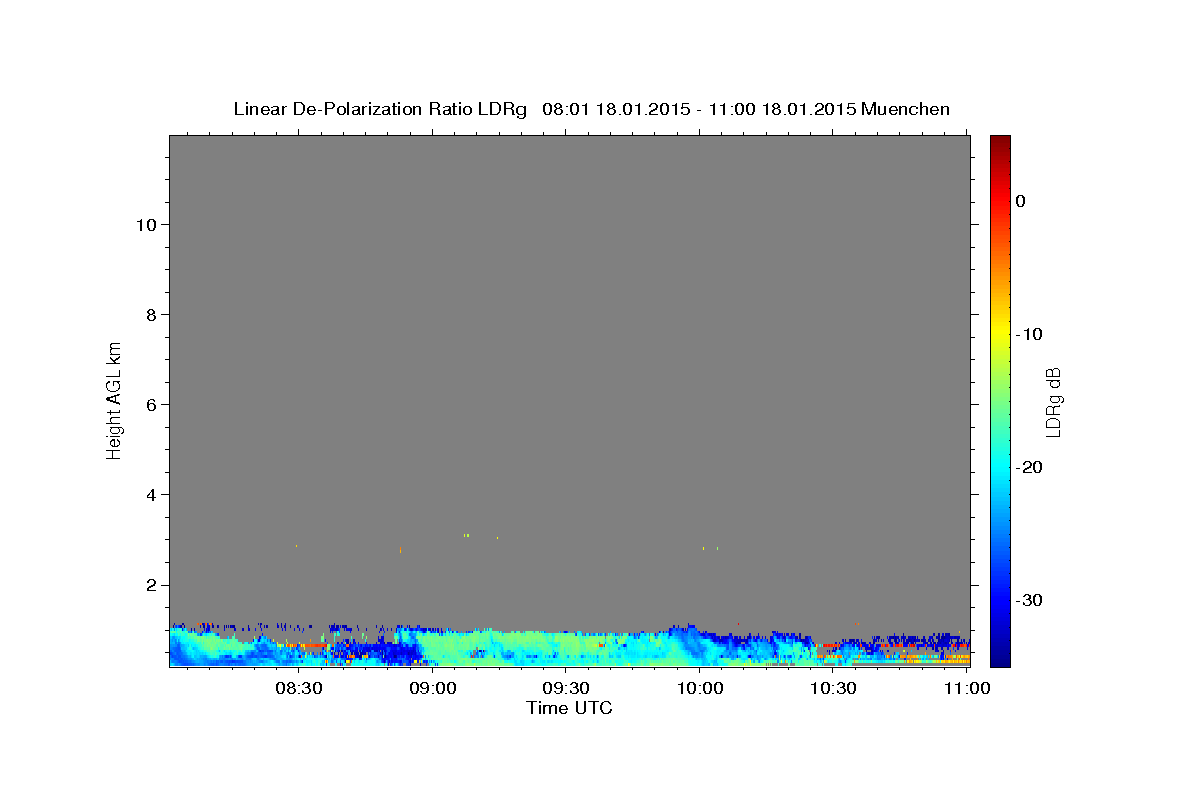The image size is (1200, 800).
Task: Click the 08:30 time tick label
Action: click(298, 688)
